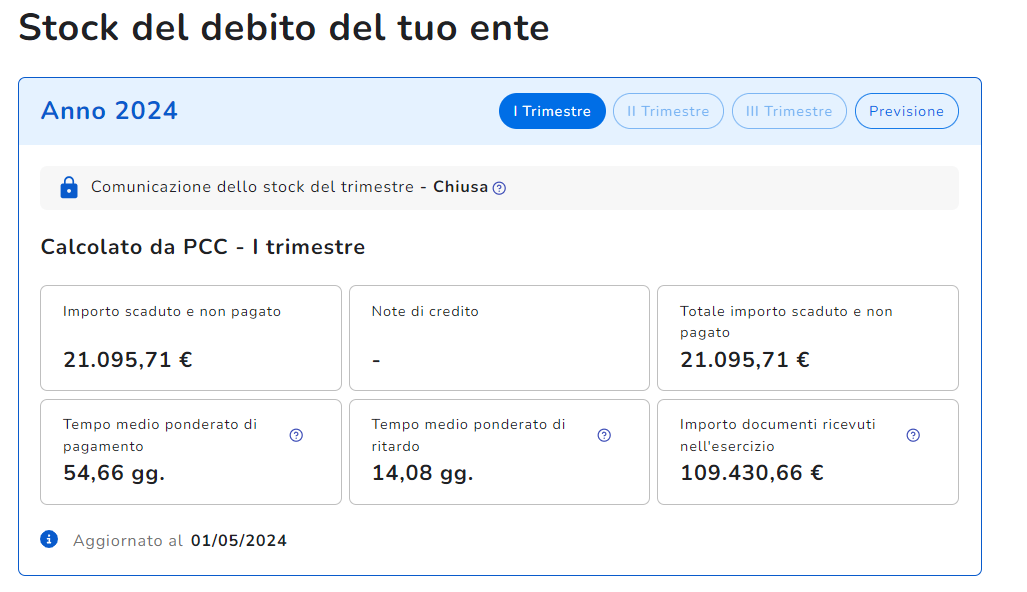The image size is (1027, 592).
Task: Select the Totale importo scaduto e non pagato label
Action: click(x=786, y=321)
